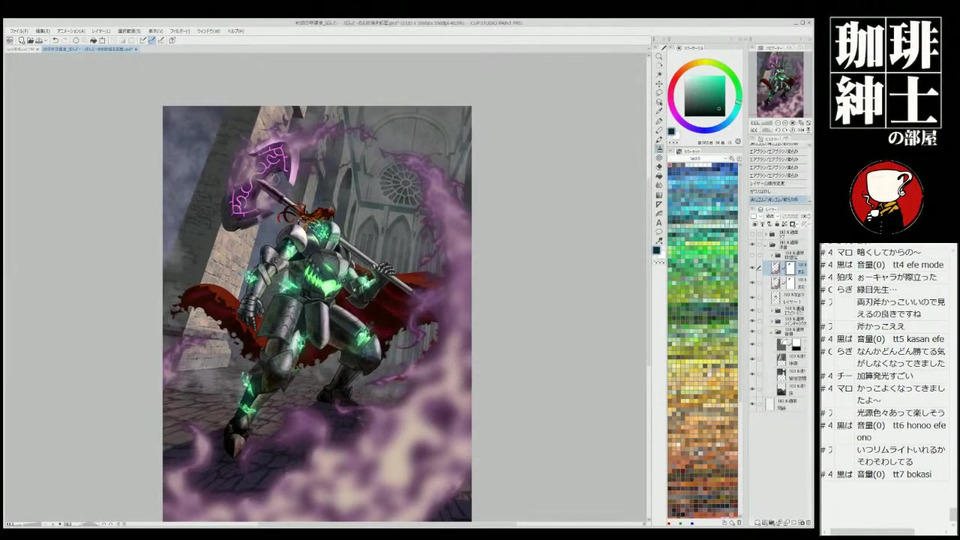Select the Zoom magnifier tool in toolbox

pyautogui.click(x=659, y=57)
